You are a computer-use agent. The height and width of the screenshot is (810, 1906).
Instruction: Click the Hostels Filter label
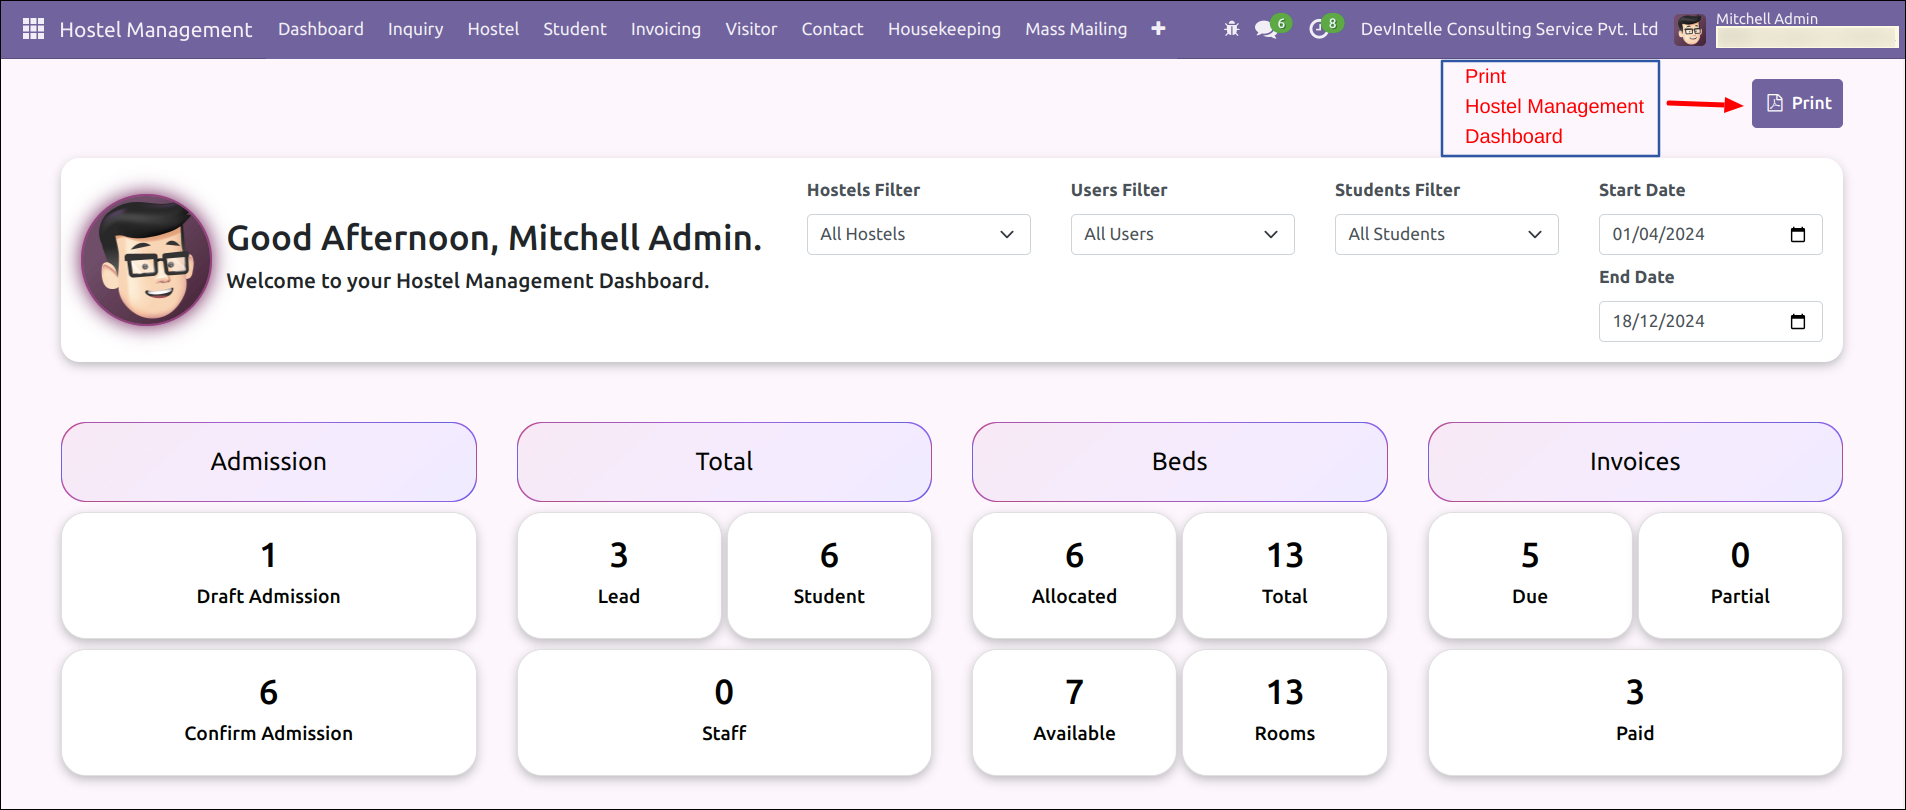863,190
